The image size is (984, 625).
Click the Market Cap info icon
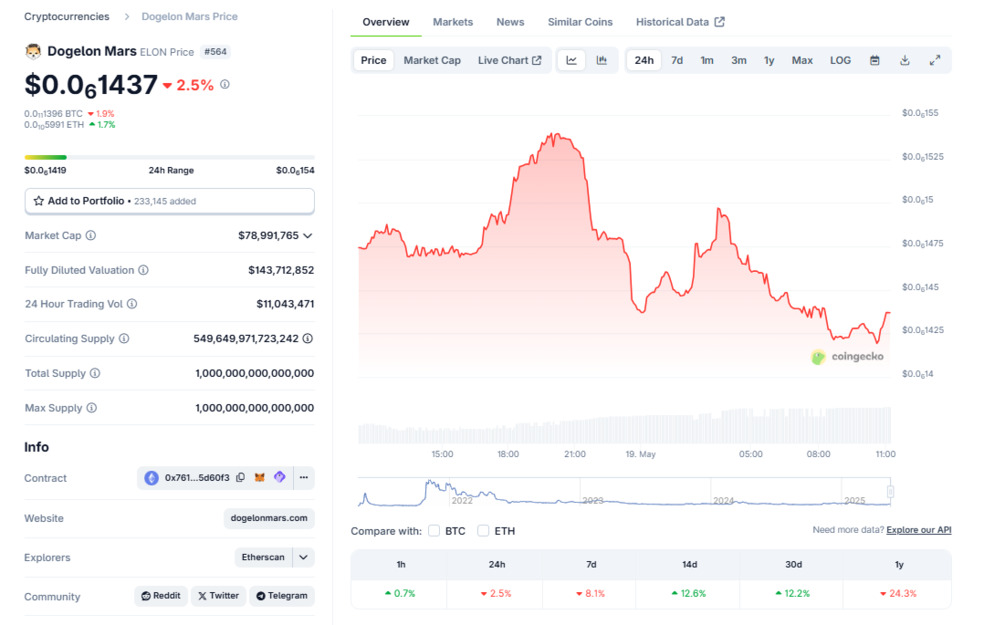[91, 235]
